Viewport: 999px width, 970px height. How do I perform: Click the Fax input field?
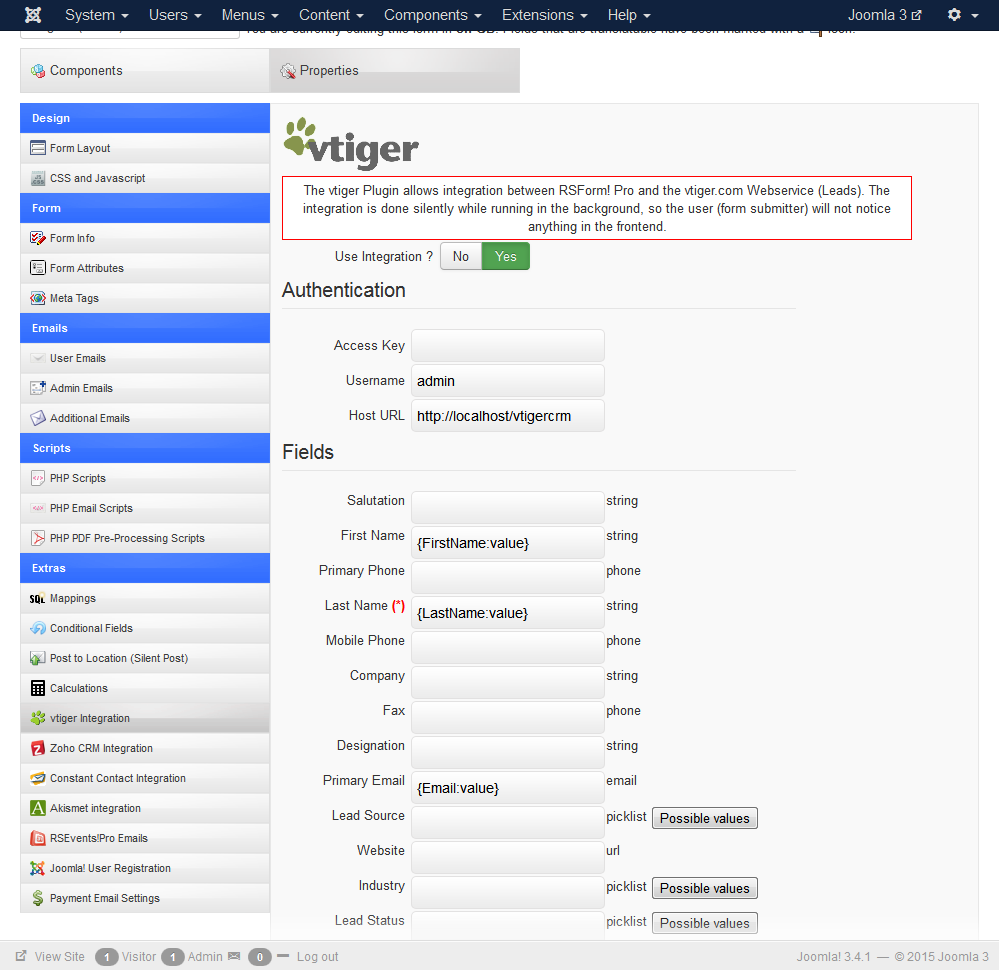pos(508,718)
